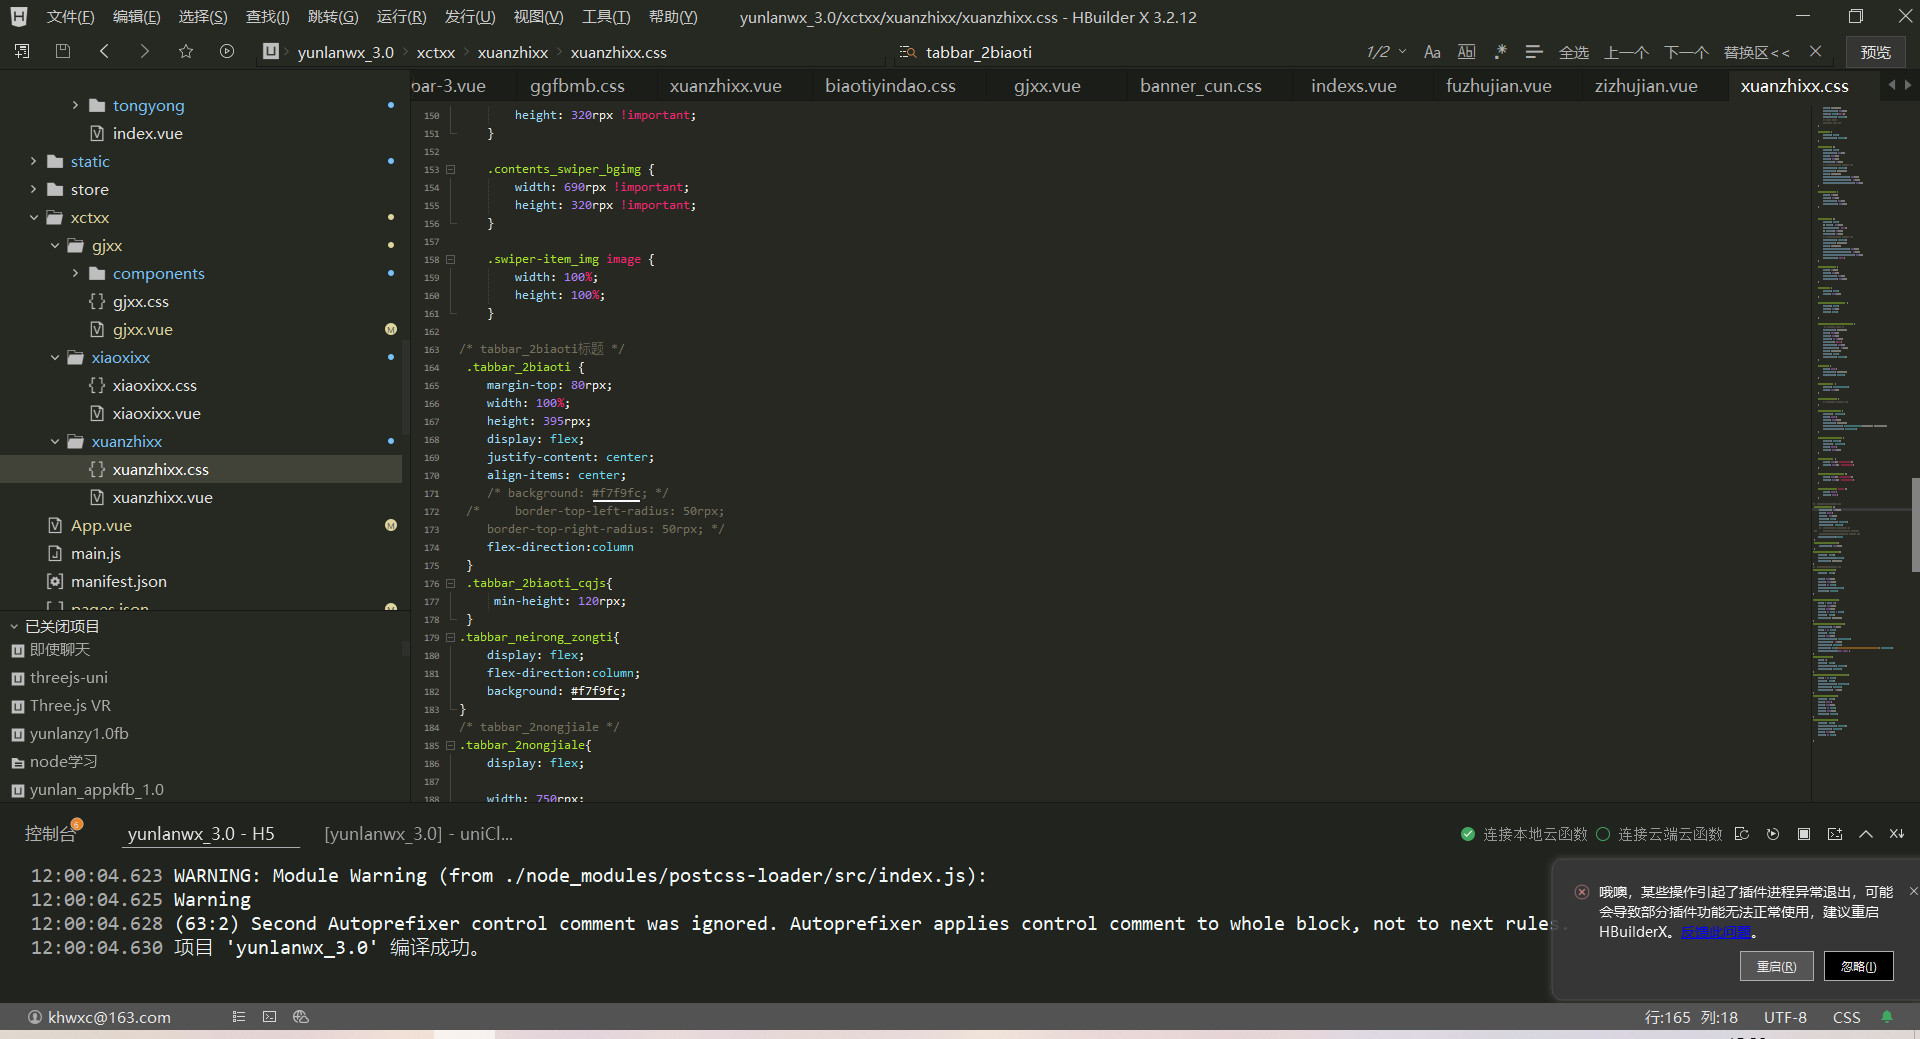1920x1039 pixels.
Task: Click the run play icon in toolbar
Action: tap(227, 51)
